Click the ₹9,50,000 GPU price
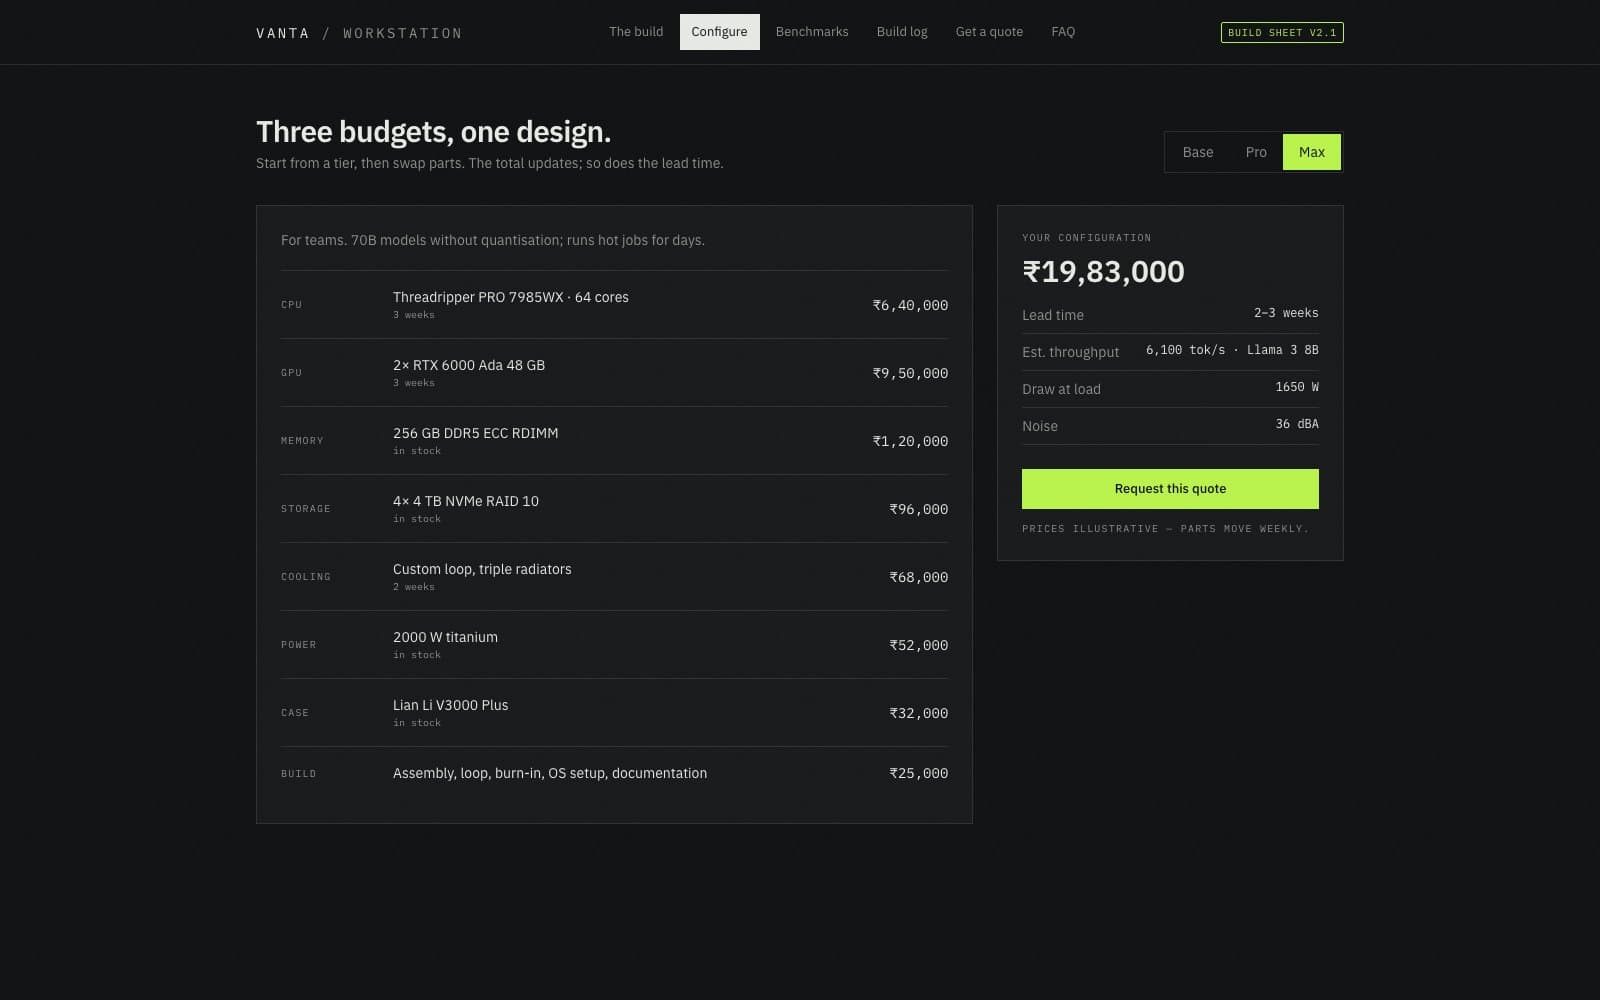 coord(910,373)
